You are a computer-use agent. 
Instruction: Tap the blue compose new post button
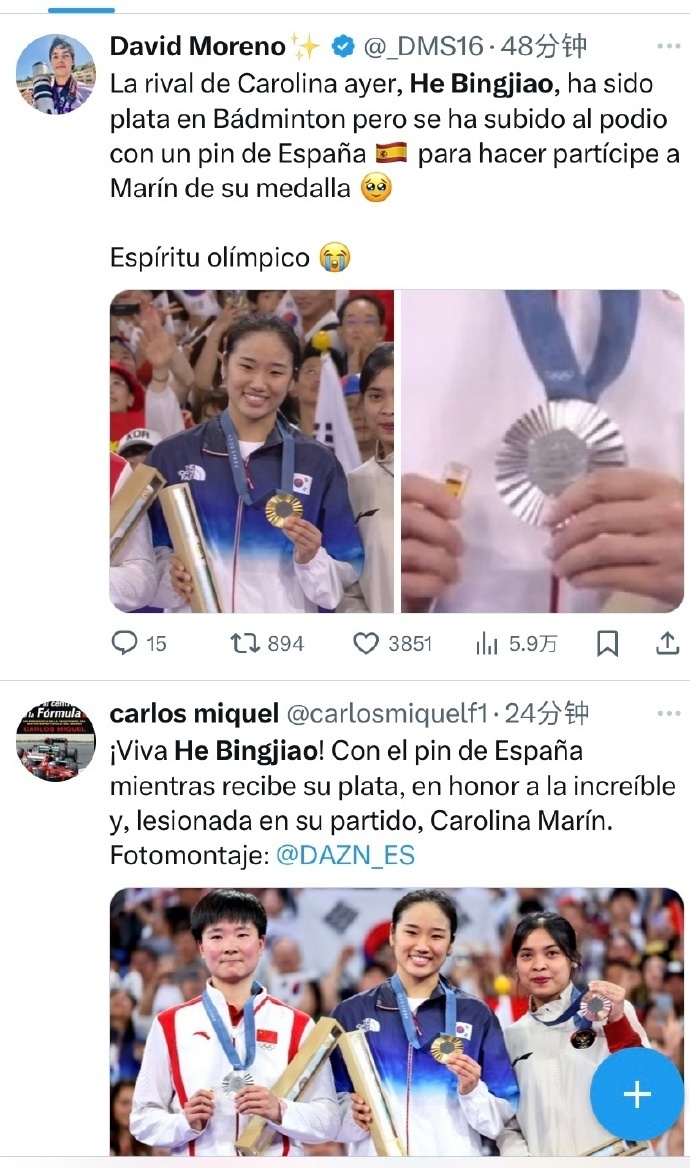[636, 1094]
